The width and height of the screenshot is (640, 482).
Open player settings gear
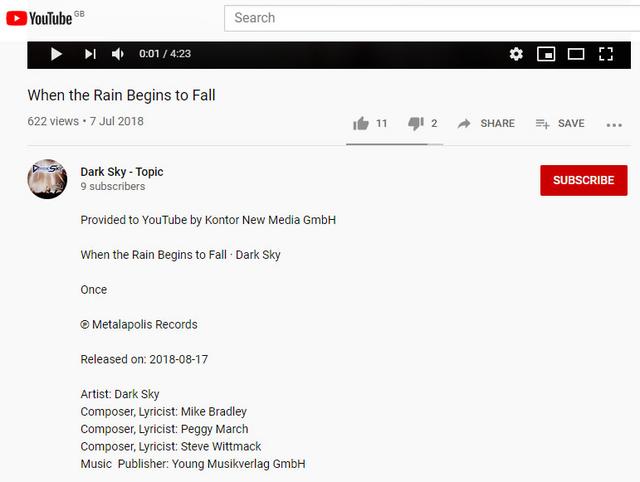pos(516,54)
